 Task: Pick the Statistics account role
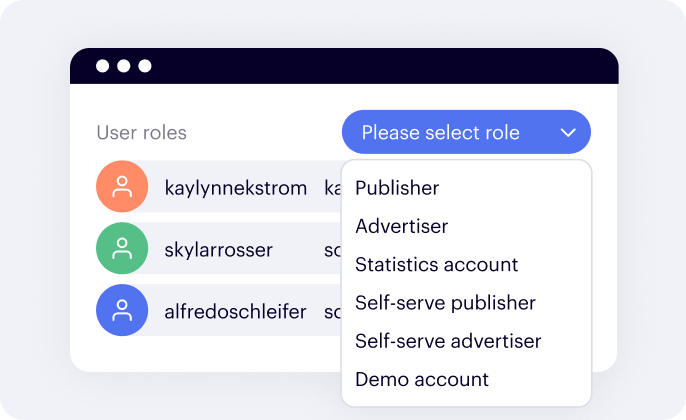tap(437, 265)
